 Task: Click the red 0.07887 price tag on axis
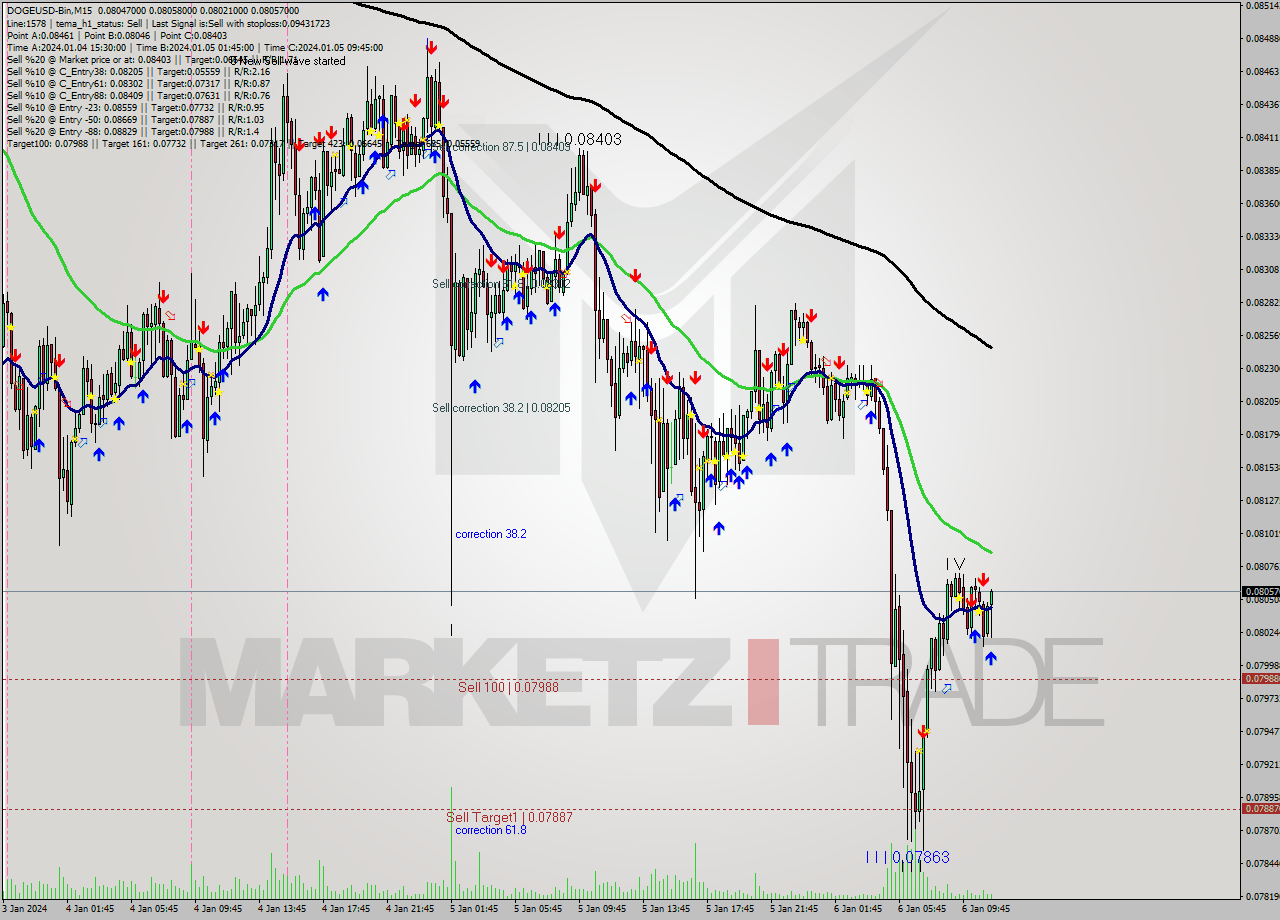click(x=1260, y=808)
